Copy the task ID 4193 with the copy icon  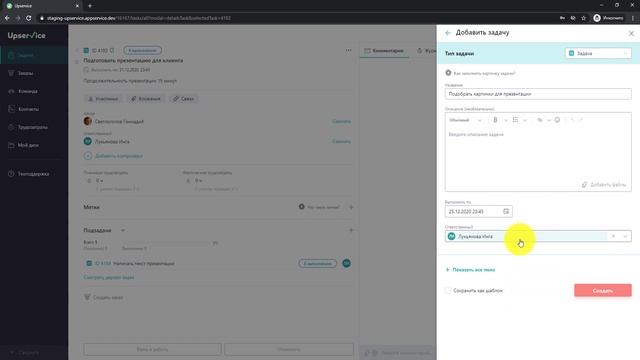(x=112, y=50)
